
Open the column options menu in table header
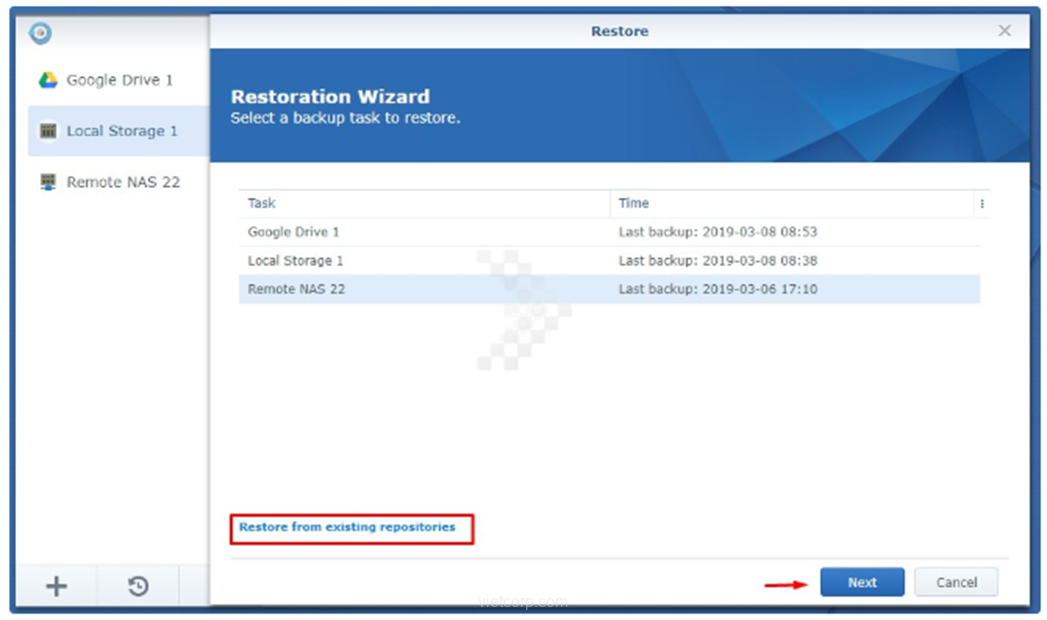(981, 203)
